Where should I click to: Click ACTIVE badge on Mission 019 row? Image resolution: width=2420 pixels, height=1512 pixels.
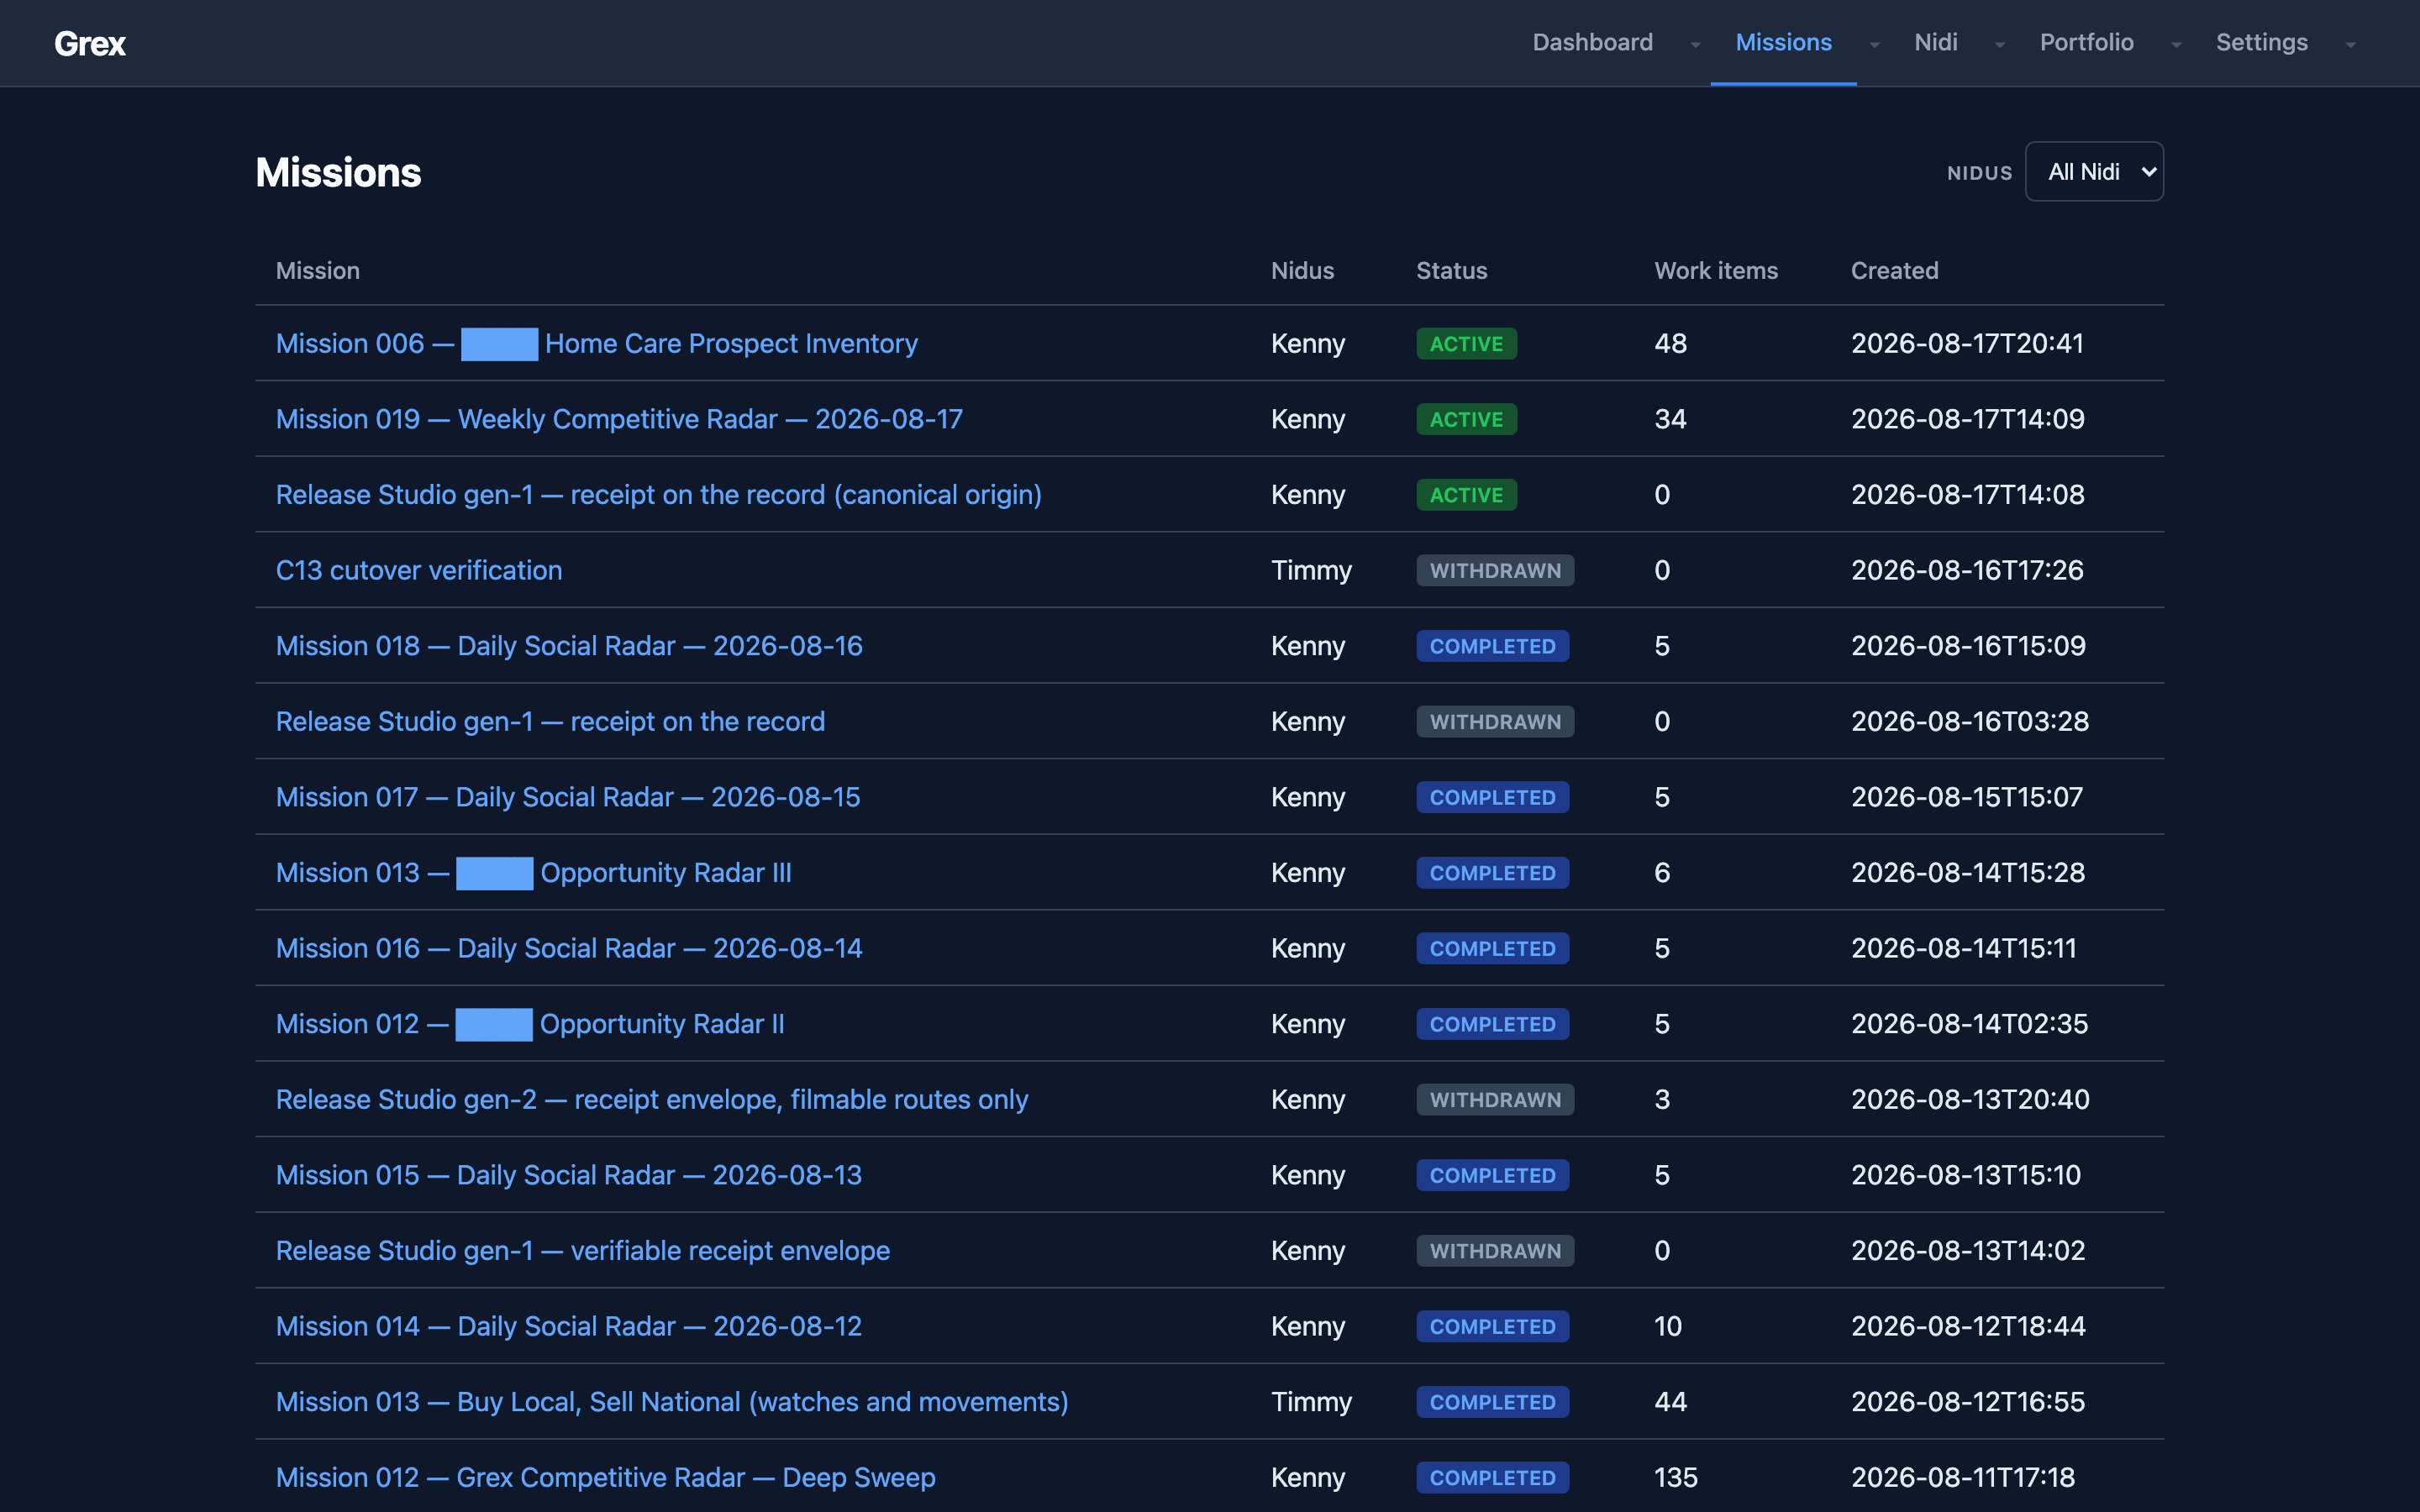(1466, 420)
